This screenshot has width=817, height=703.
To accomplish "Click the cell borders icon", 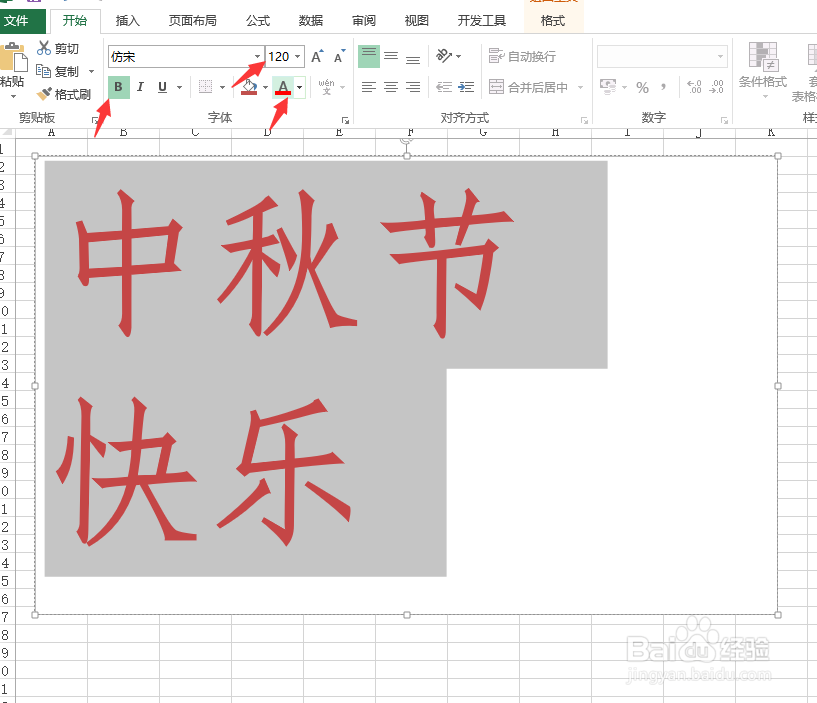I will [x=205, y=87].
